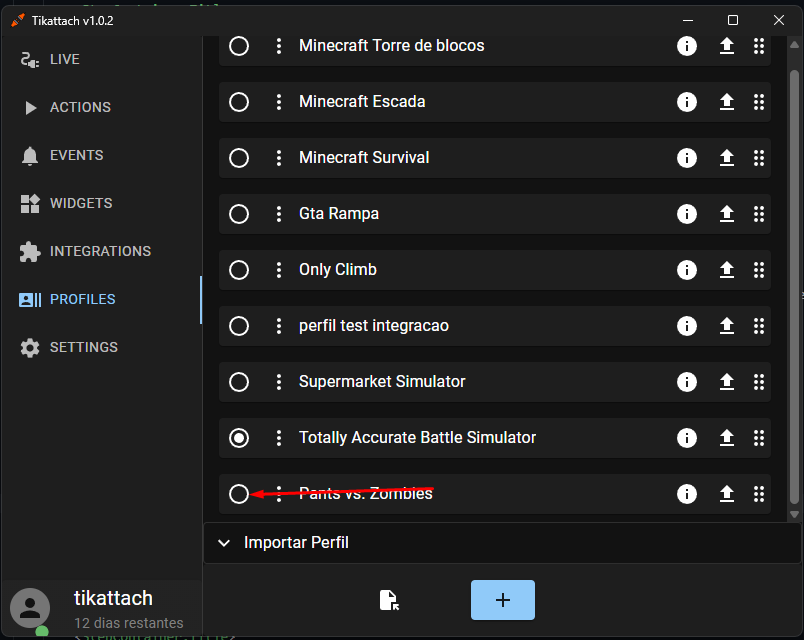The image size is (804, 640).
Task: Select the Minecraft Survival profile radio button
Action: click(x=239, y=158)
